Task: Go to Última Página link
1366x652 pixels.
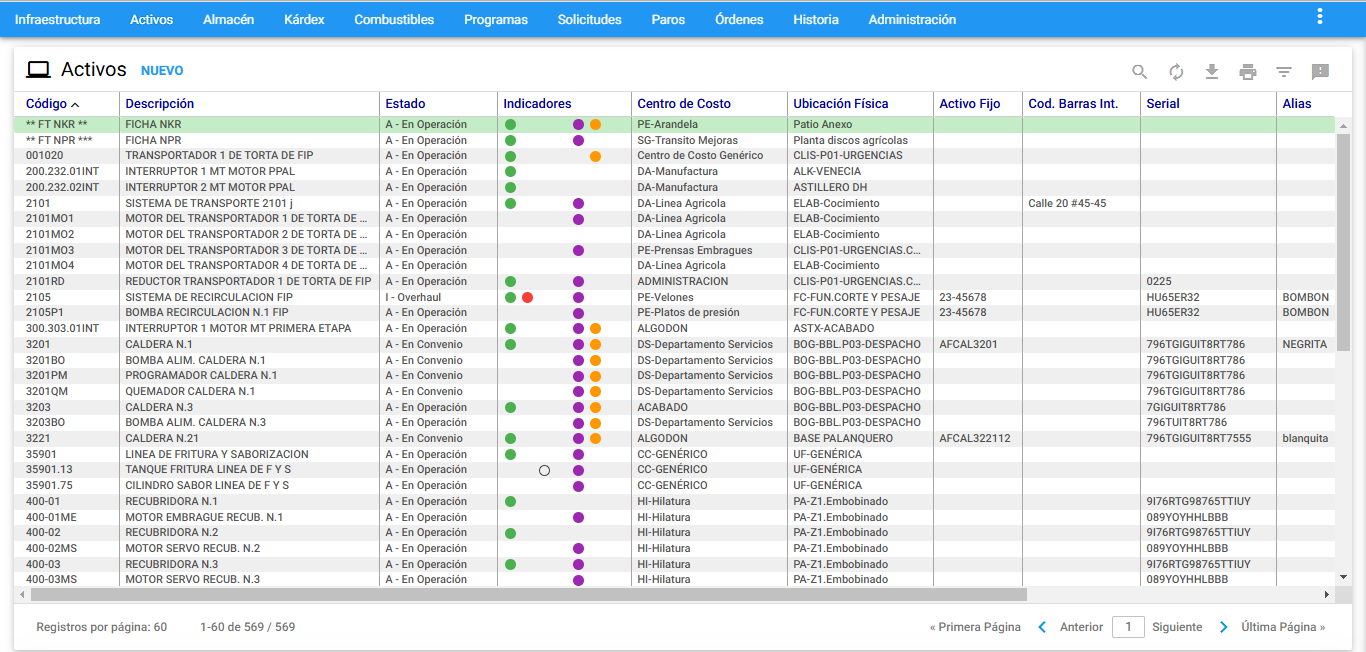Action: (1283, 627)
